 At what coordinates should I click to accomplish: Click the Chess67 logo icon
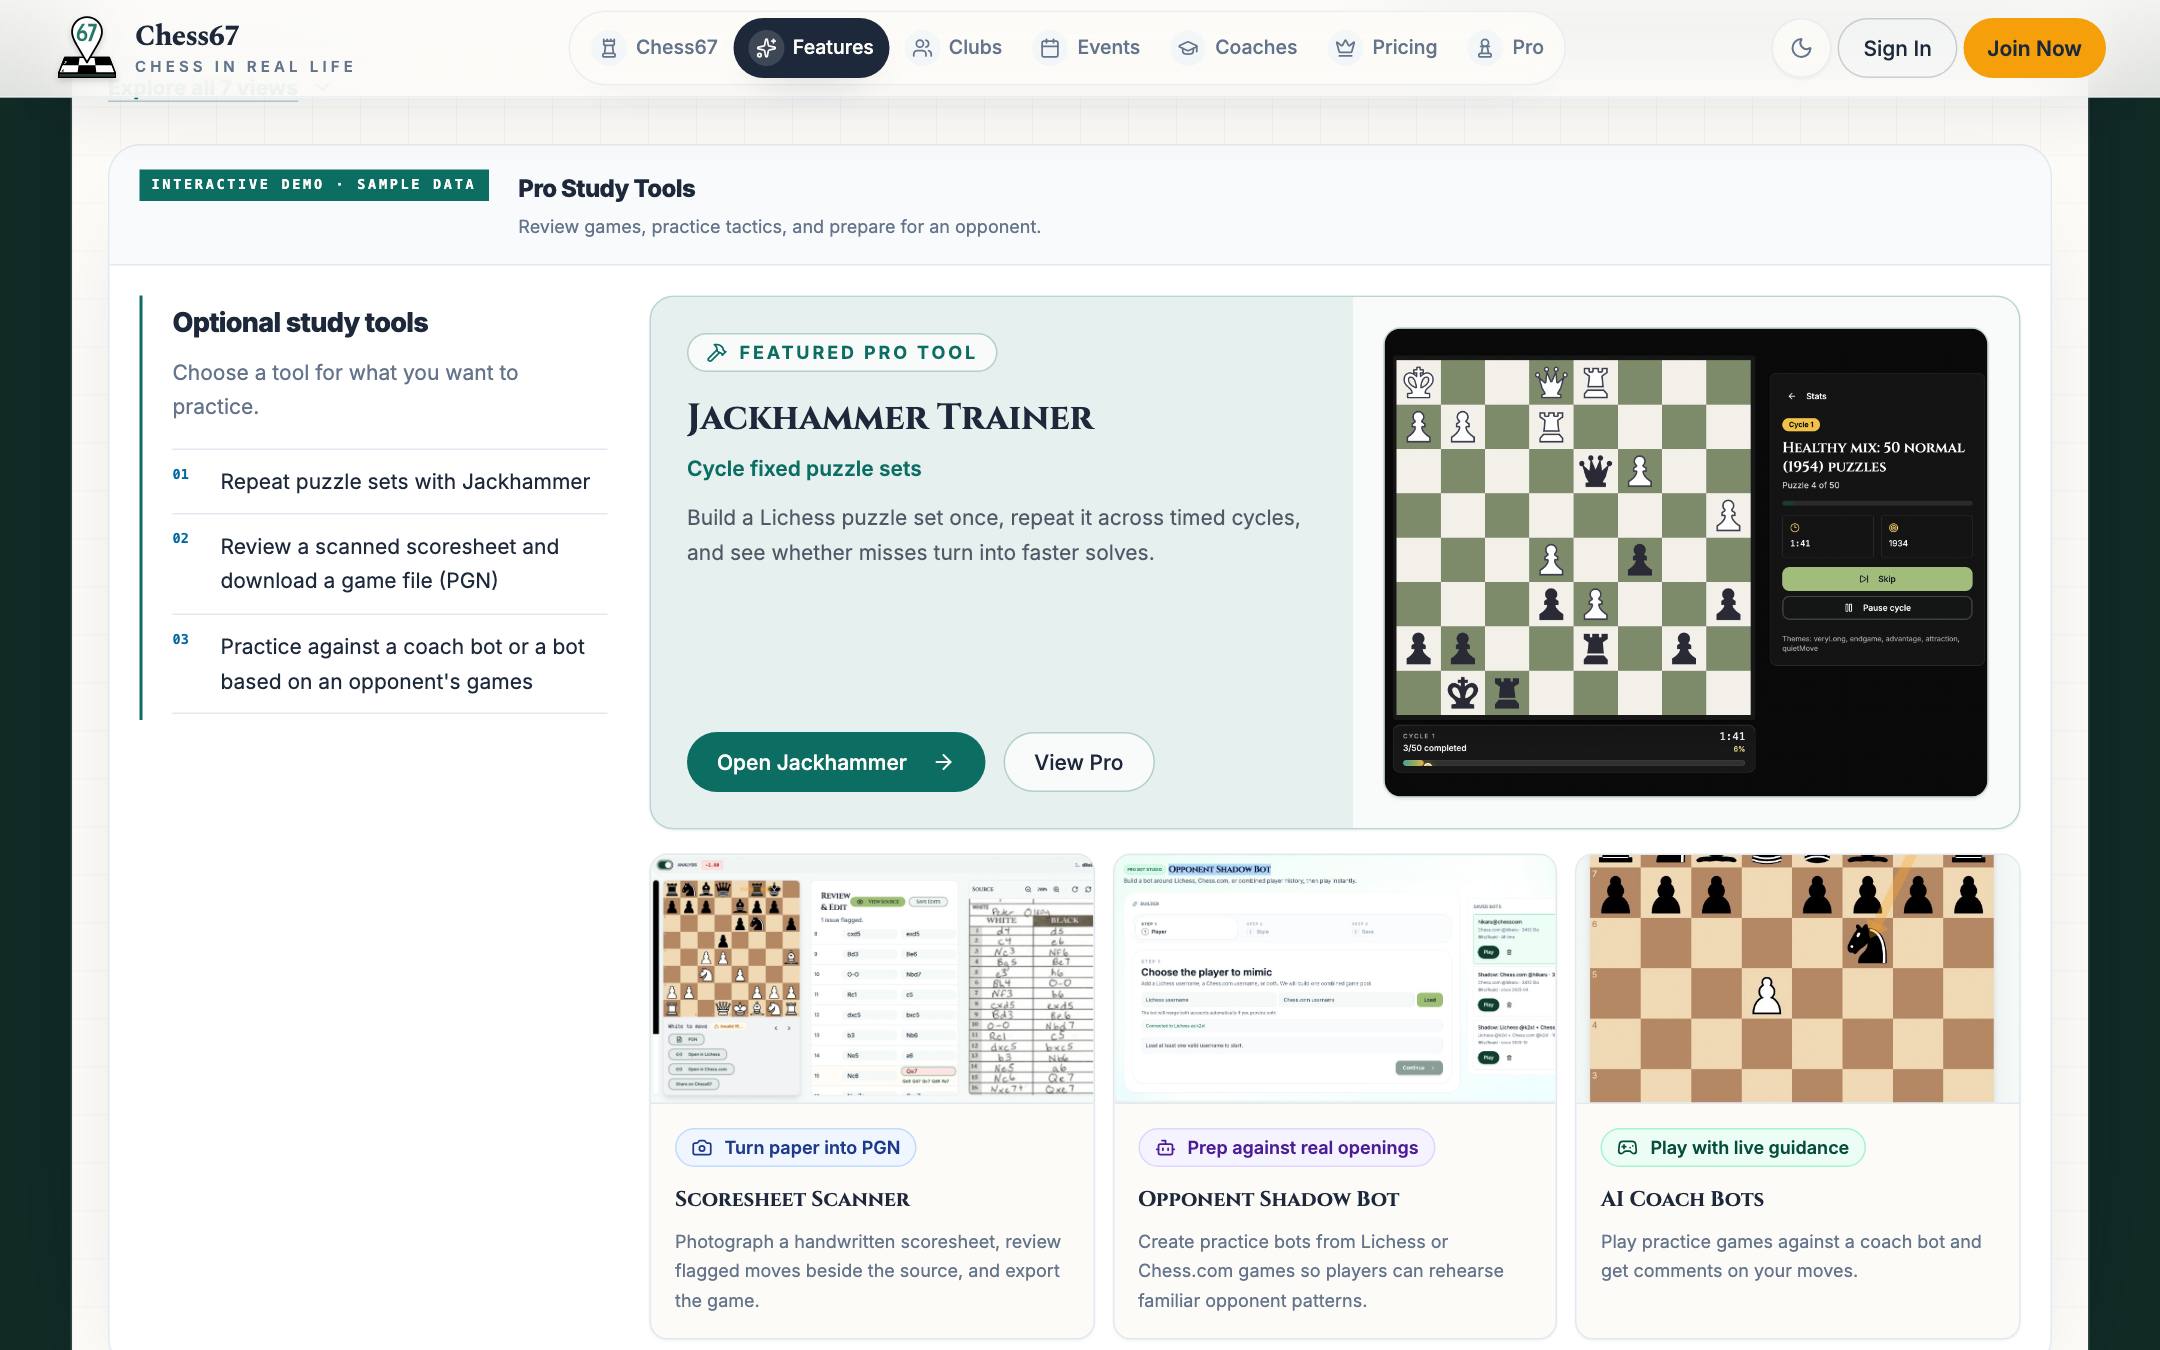87,48
